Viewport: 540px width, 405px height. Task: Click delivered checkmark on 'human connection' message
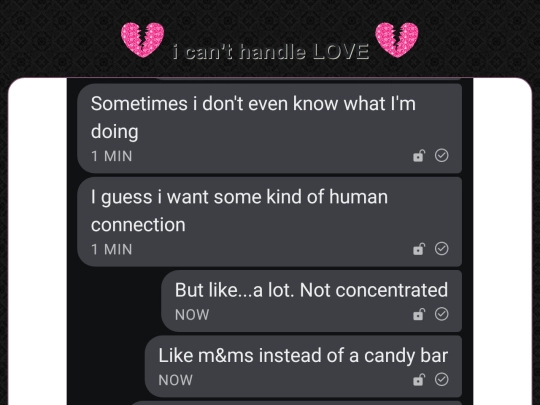click(442, 248)
